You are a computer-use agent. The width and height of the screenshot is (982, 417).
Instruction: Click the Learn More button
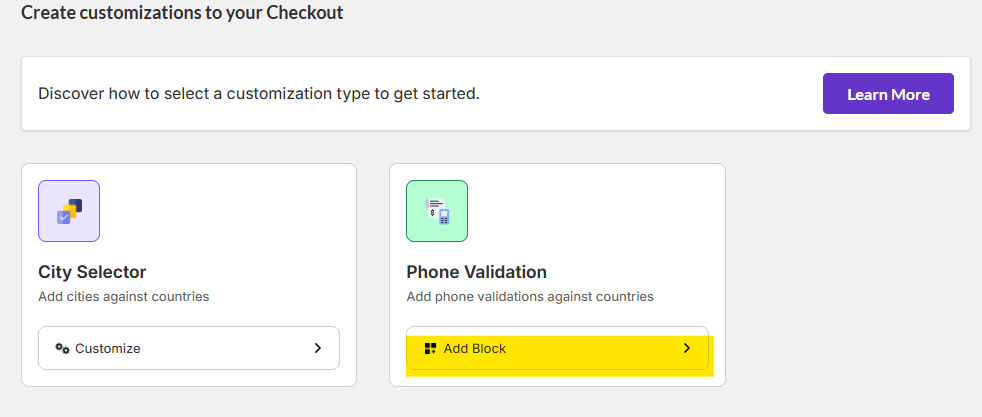click(888, 94)
